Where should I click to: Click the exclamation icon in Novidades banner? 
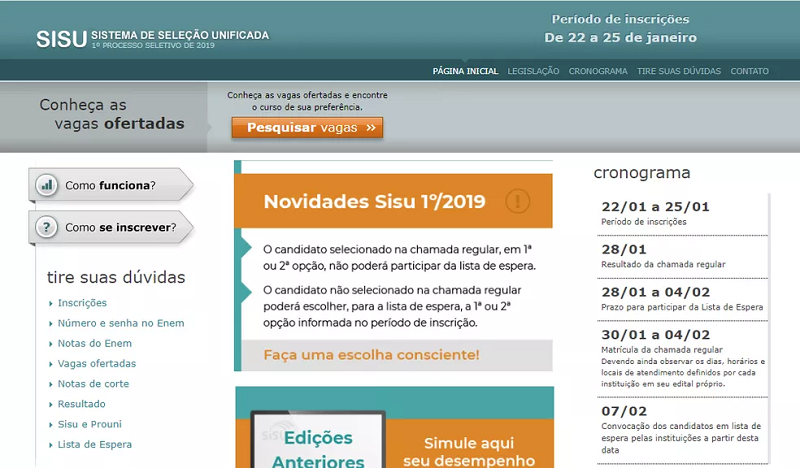click(x=517, y=201)
